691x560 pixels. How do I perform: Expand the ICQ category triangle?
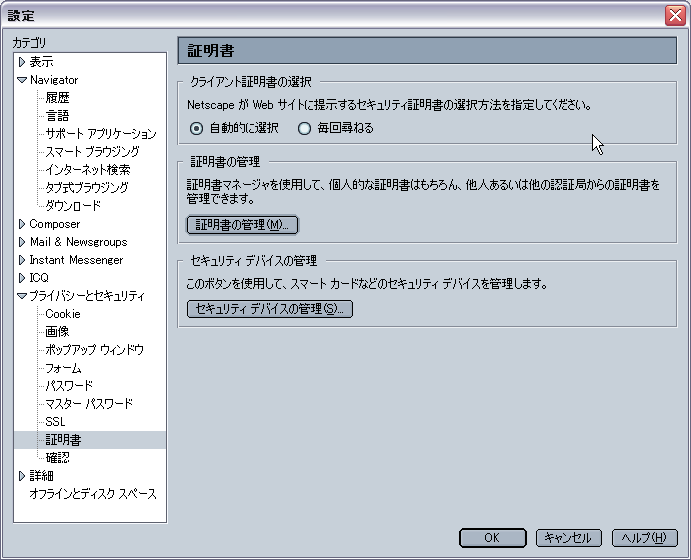[22, 278]
